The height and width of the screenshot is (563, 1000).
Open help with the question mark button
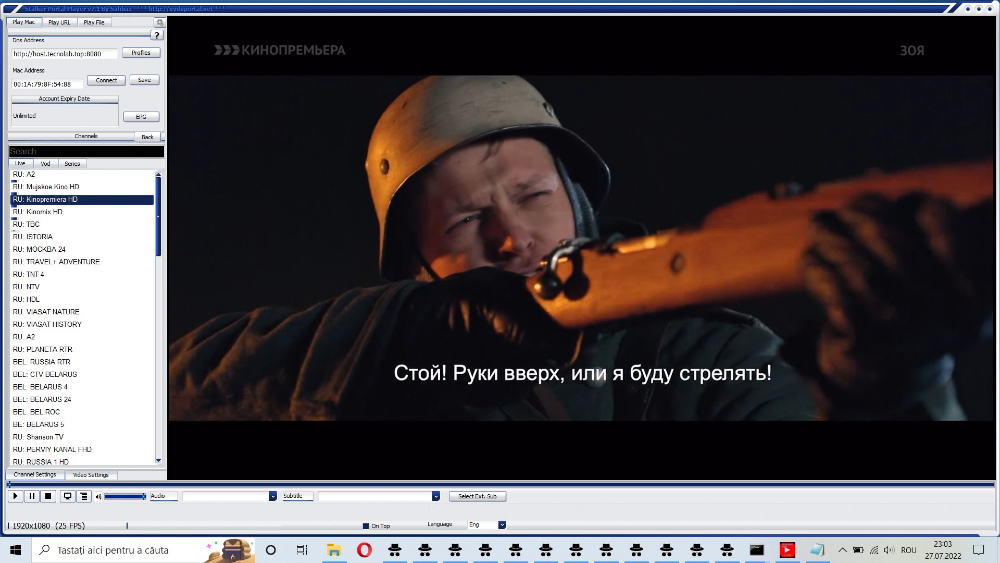[x=157, y=35]
